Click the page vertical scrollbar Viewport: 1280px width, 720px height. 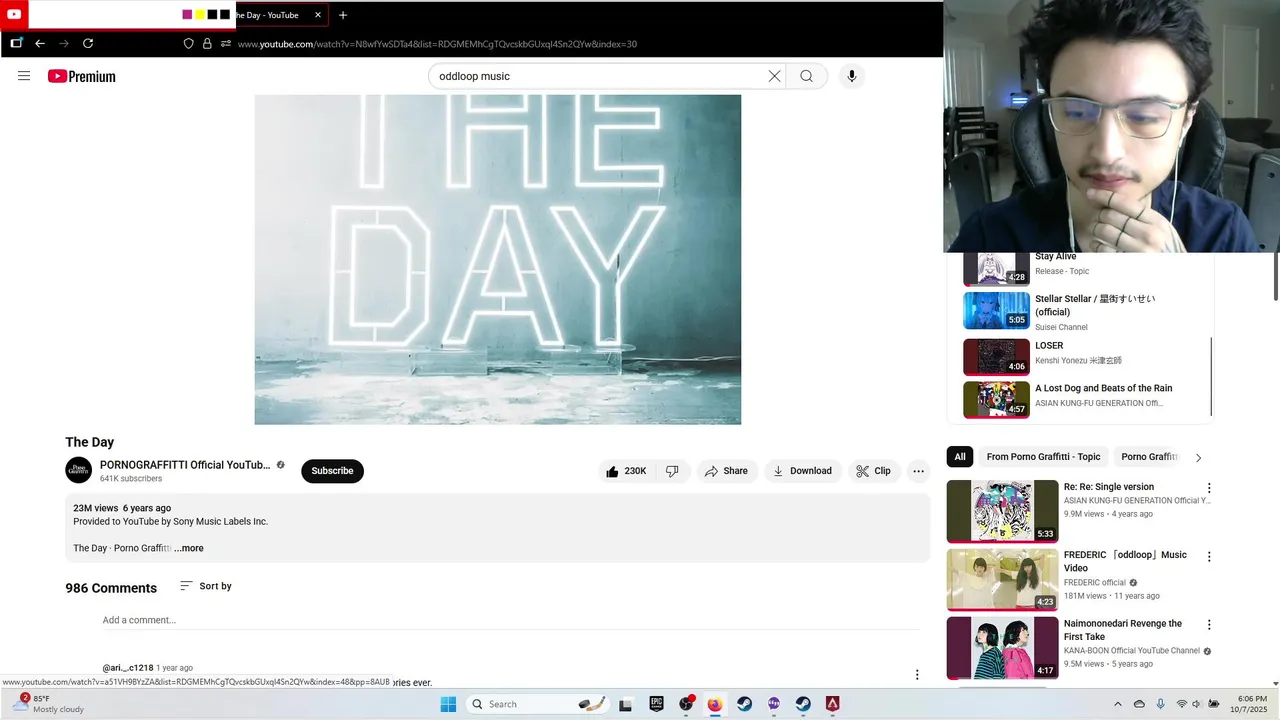click(1275, 275)
